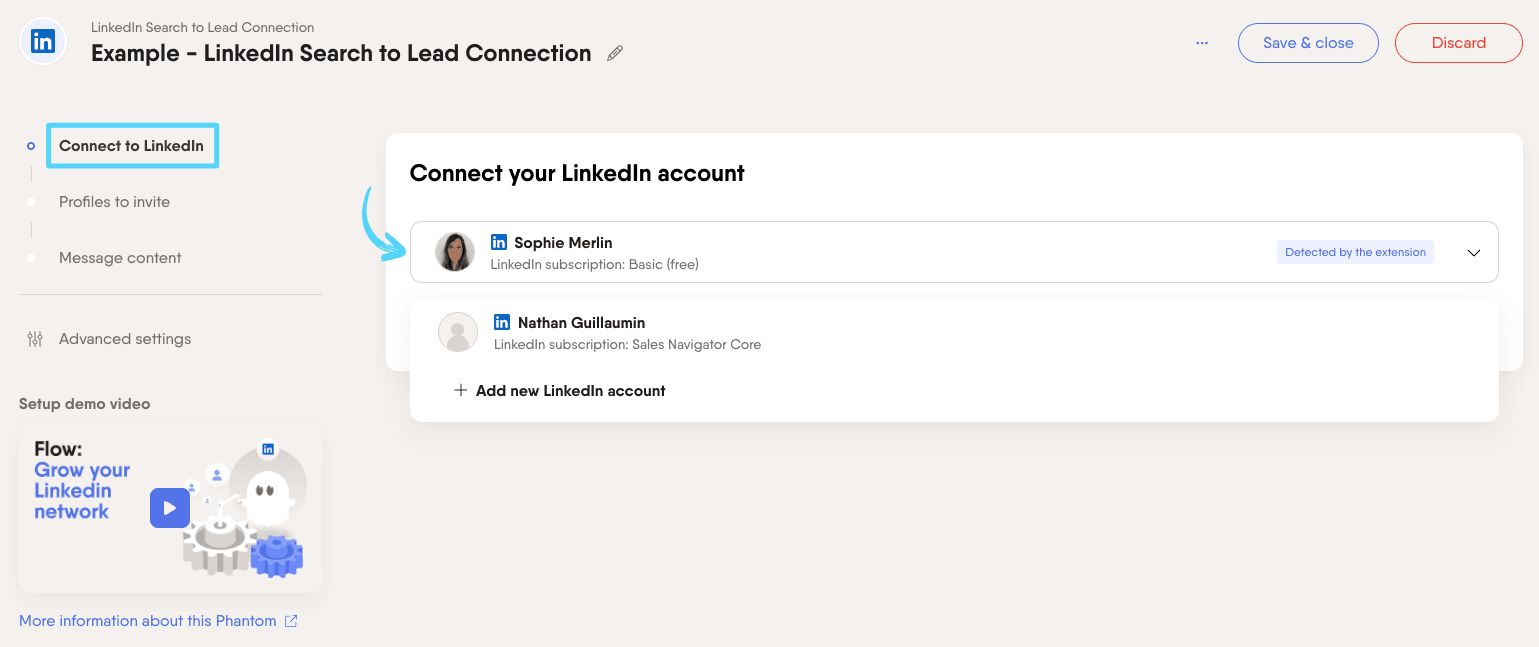Screen dimensions: 1539x647
Task: Click the plus icon for adding account
Action: pos(460,391)
